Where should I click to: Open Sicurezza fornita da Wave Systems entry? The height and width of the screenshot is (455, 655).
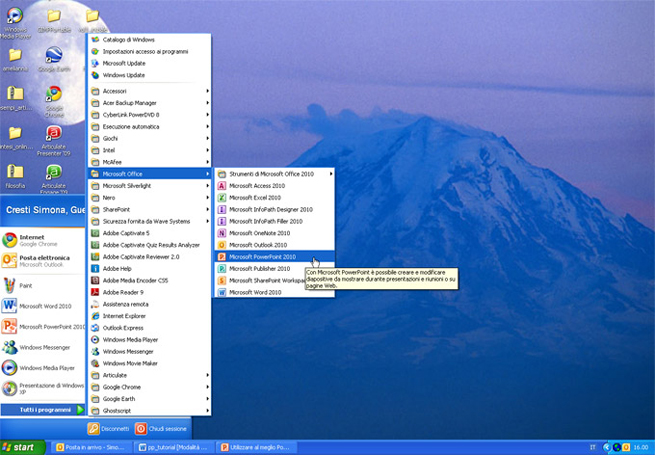pyautogui.click(x=150, y=221)
